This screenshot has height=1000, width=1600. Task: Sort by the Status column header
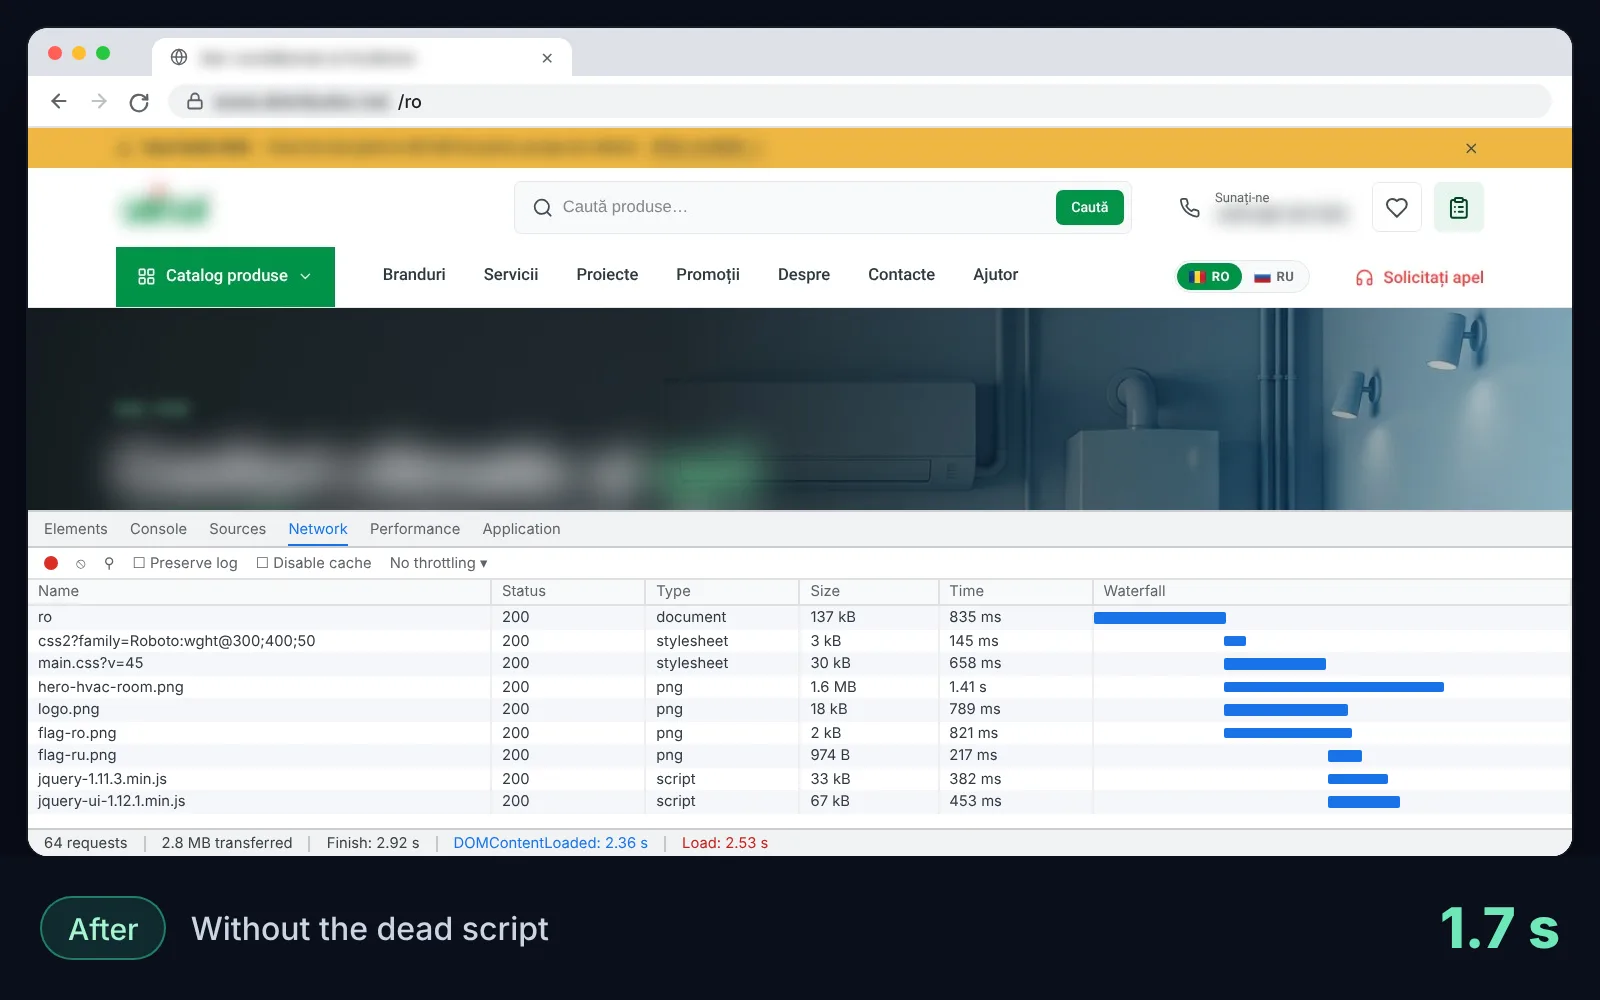pos(568,591)
